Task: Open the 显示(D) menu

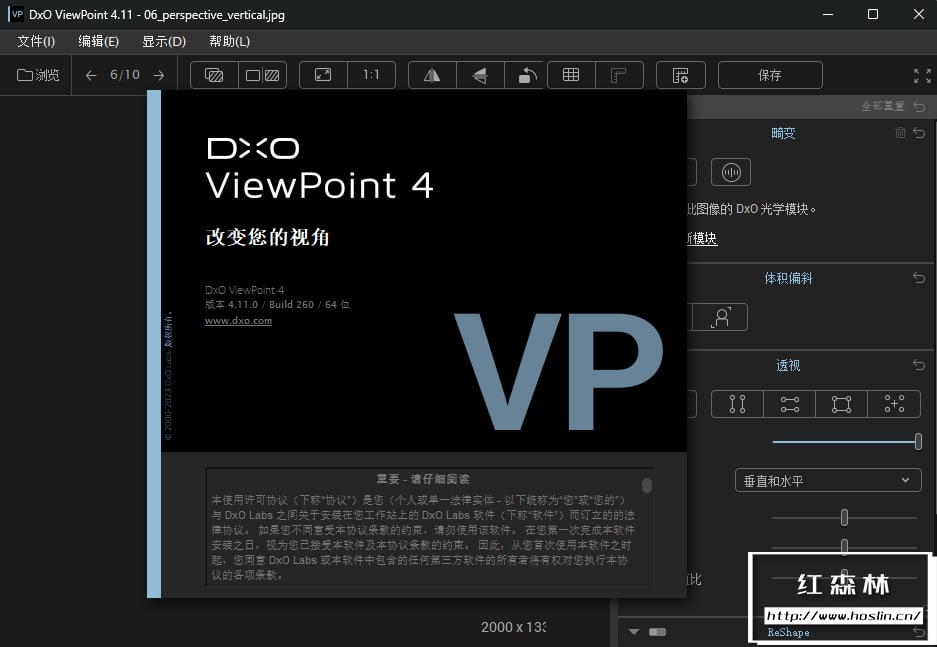Action: click(x=164, y=41)
